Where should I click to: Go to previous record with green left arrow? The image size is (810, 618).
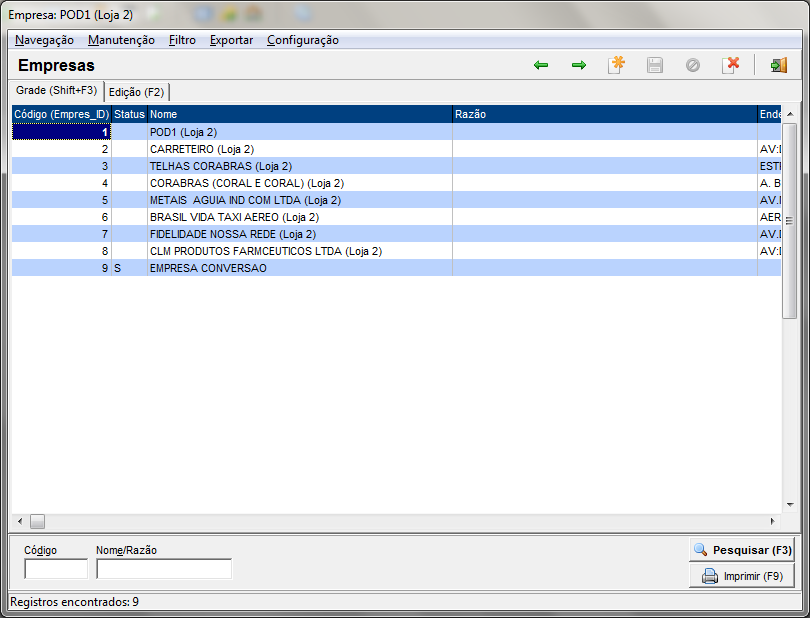click(541, 65)
